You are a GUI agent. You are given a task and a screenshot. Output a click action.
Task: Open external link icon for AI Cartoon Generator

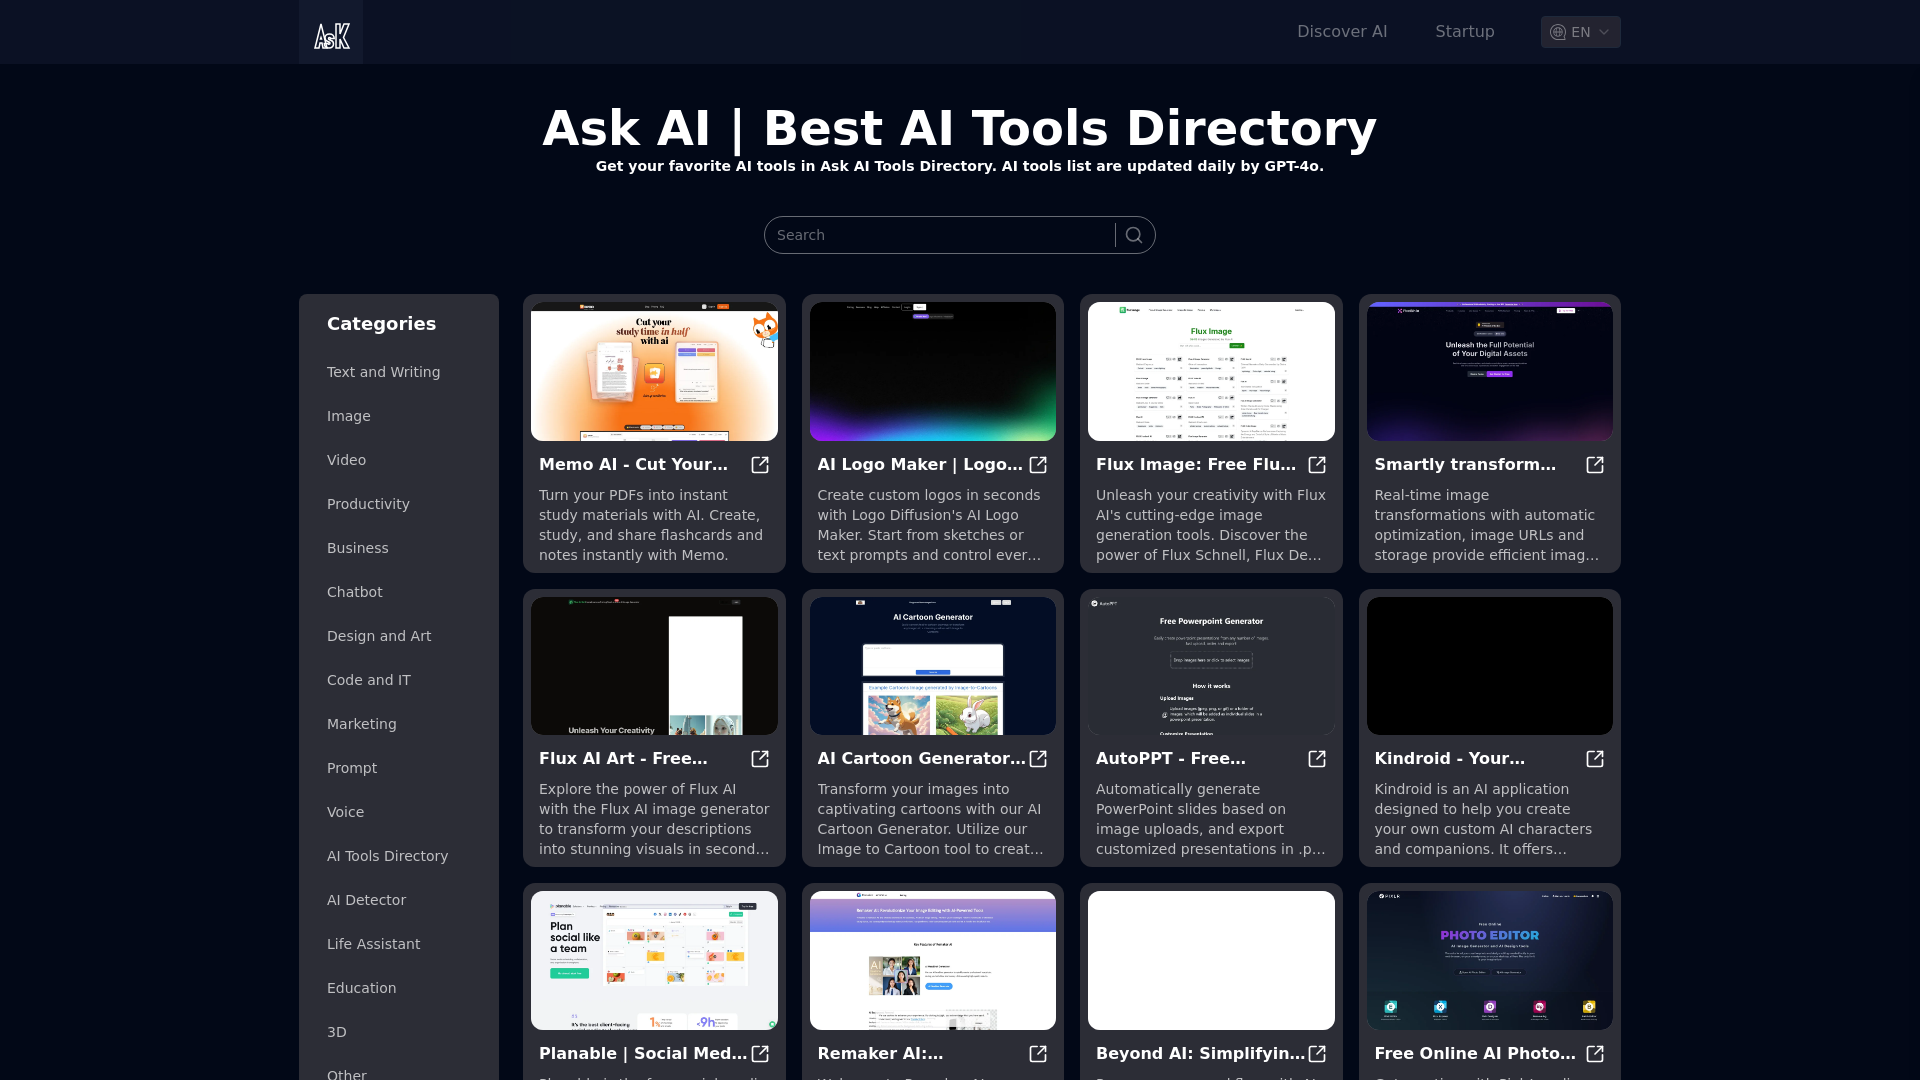[x=1038, y=759]
